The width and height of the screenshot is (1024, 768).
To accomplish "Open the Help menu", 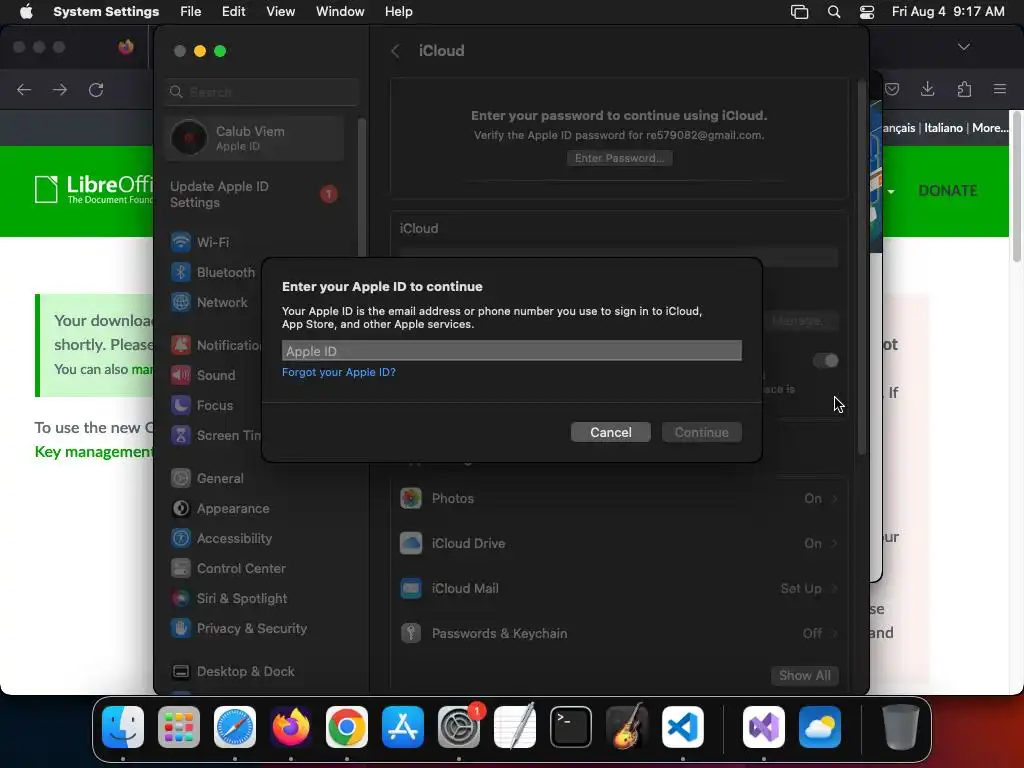I will [x=398, y=12].
